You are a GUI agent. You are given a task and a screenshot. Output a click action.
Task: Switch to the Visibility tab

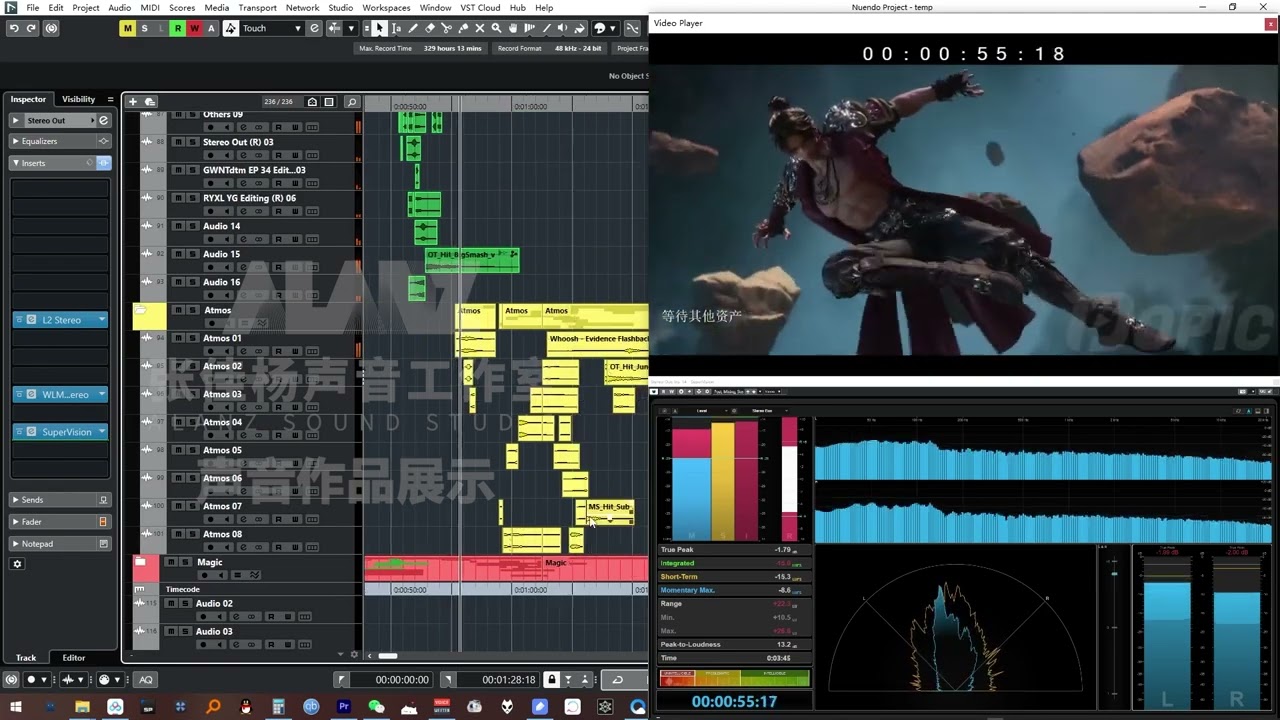tap(78, 99)
